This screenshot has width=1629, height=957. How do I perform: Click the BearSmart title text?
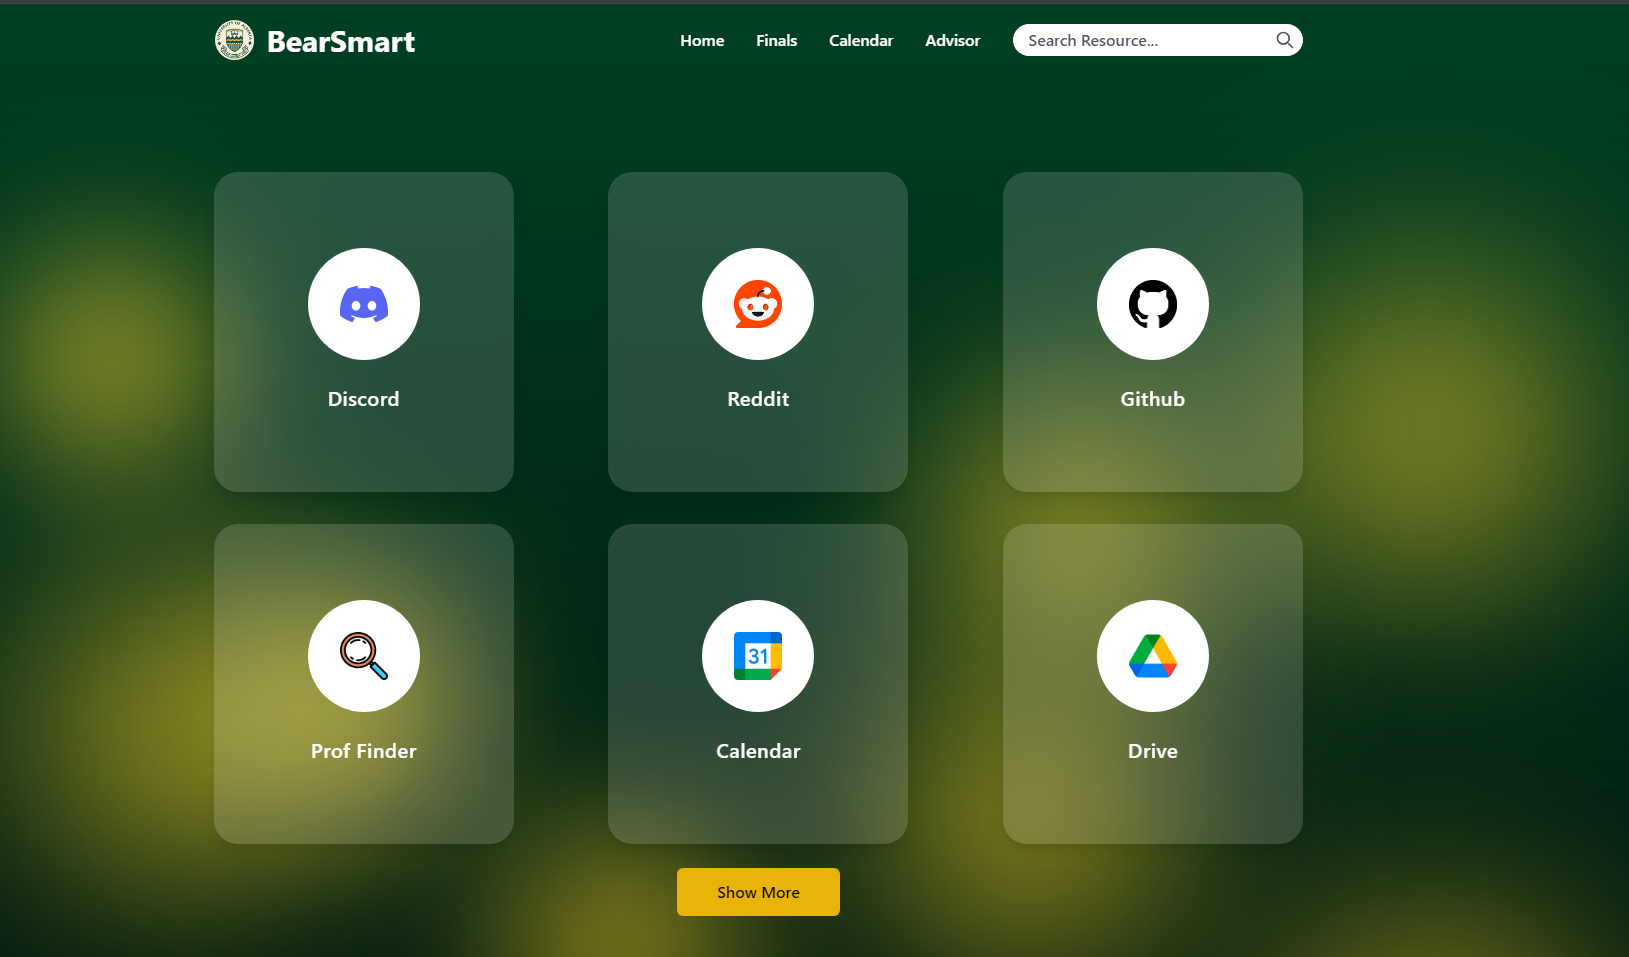point(341,41)
